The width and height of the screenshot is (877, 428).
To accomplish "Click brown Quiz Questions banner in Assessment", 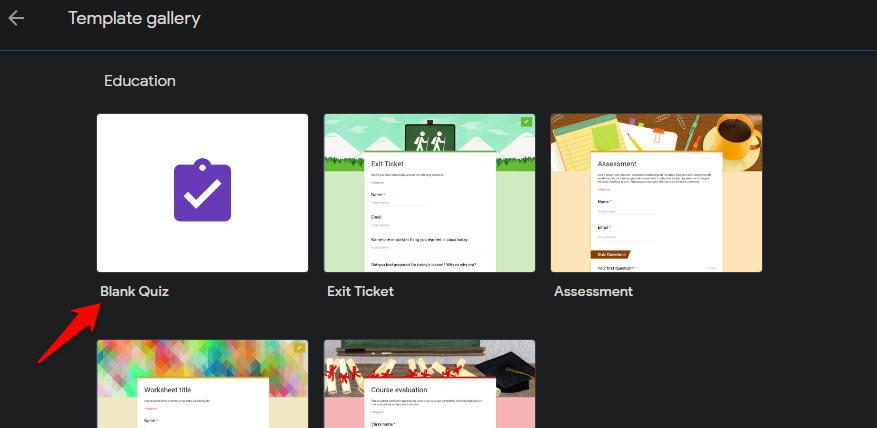I will click(610, 254).
